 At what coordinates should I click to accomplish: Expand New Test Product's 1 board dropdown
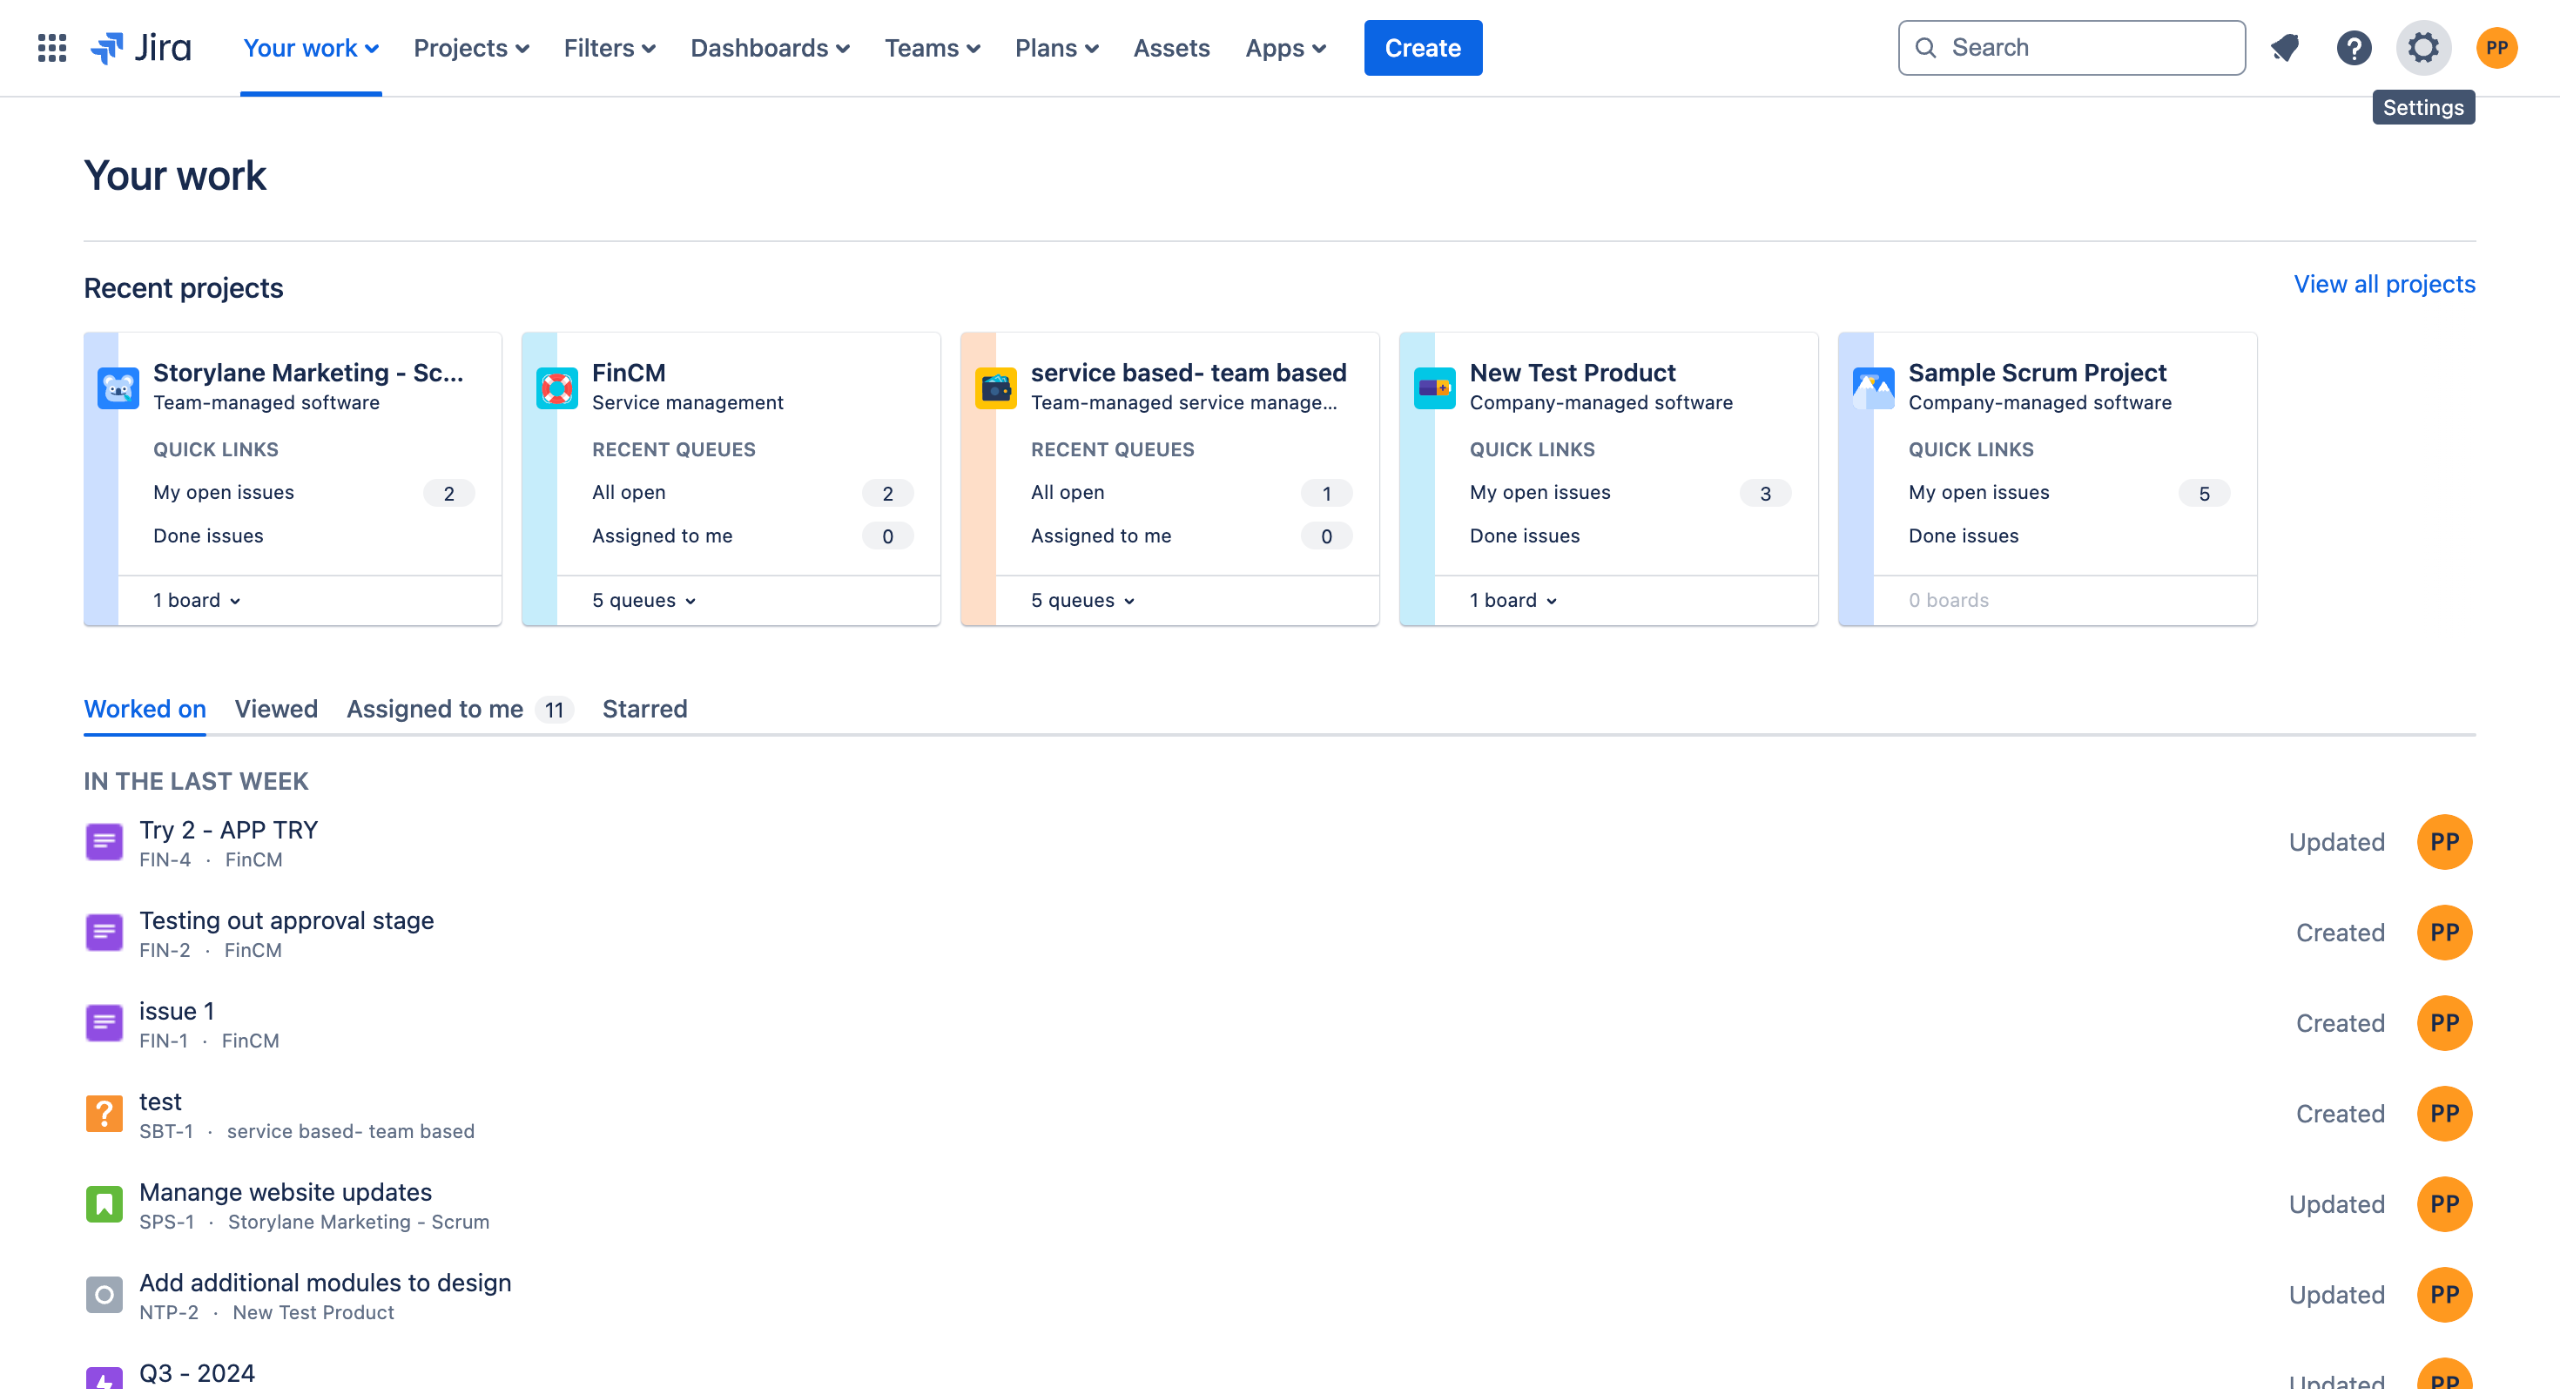pos(1513,600)
